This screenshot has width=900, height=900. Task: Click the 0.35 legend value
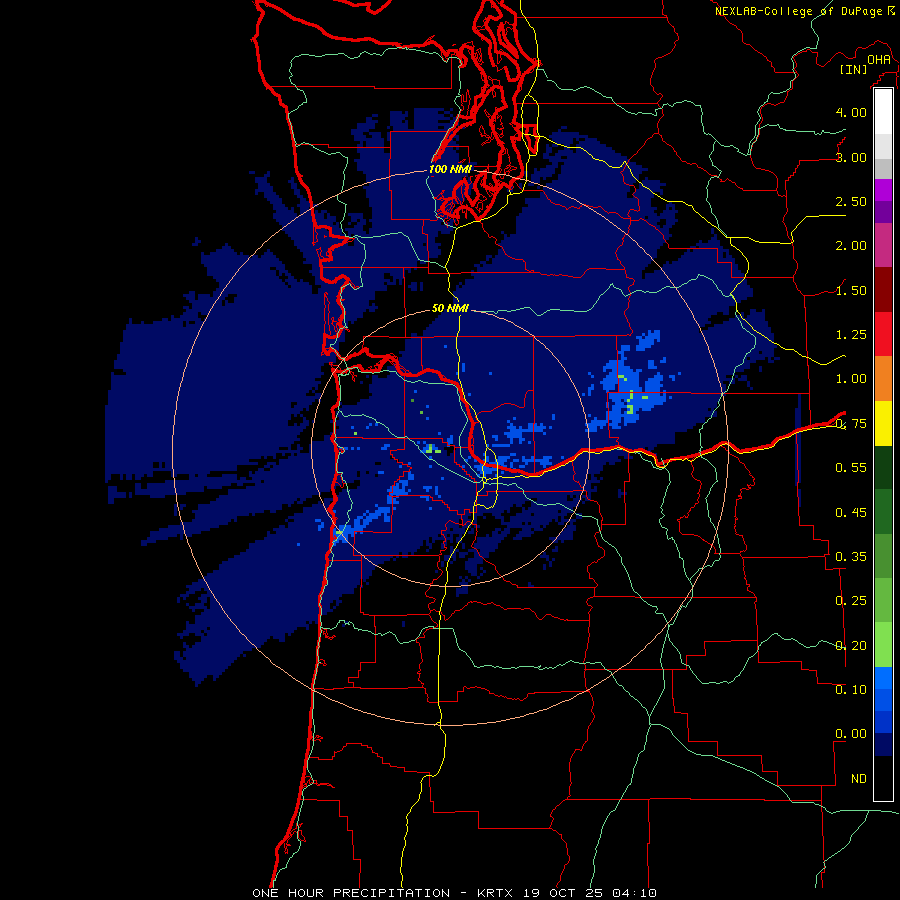point(851,557)
